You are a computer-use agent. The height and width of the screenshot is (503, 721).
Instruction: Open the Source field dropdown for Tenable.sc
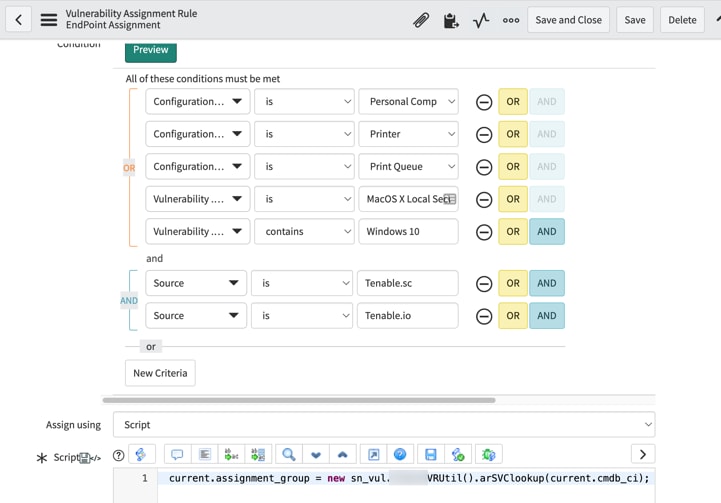coord(196,283)
